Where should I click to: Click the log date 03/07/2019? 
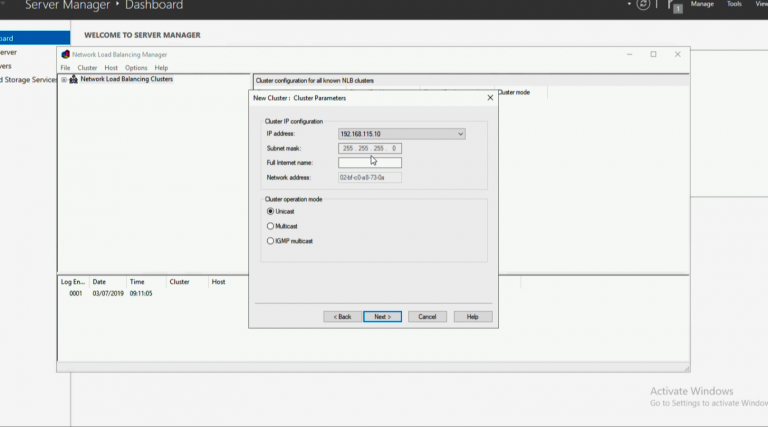pos(108,293)
